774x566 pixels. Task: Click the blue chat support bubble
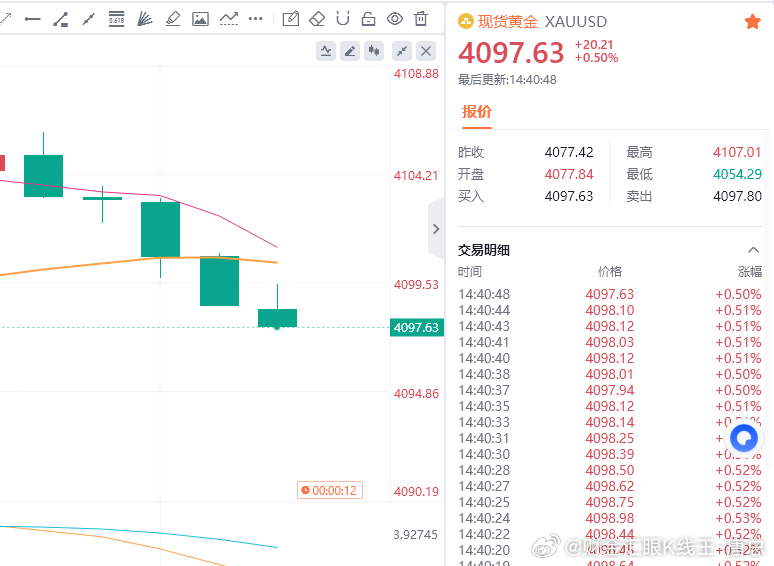coord(744,438)
